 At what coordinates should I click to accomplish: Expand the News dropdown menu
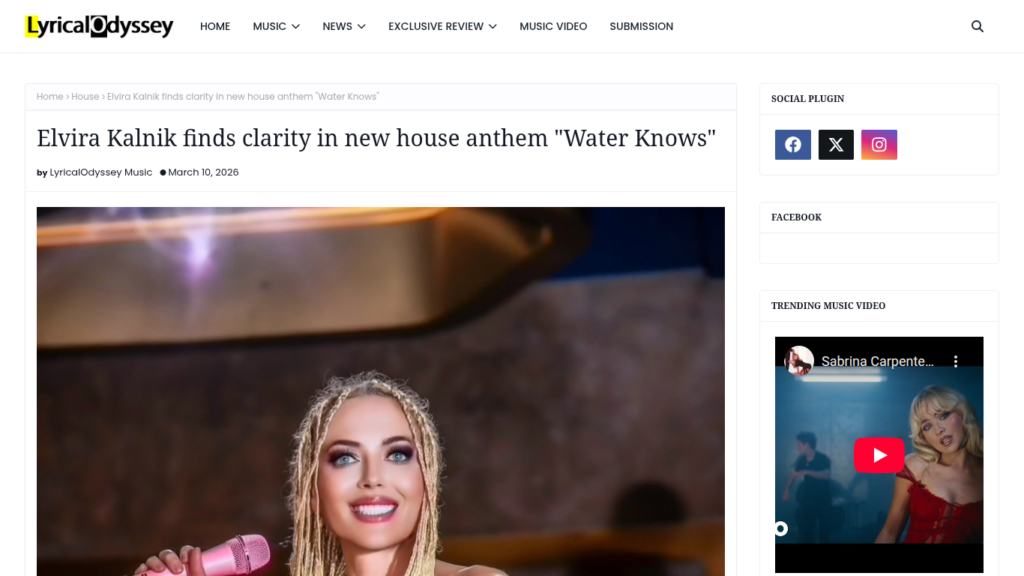[344, 26]
